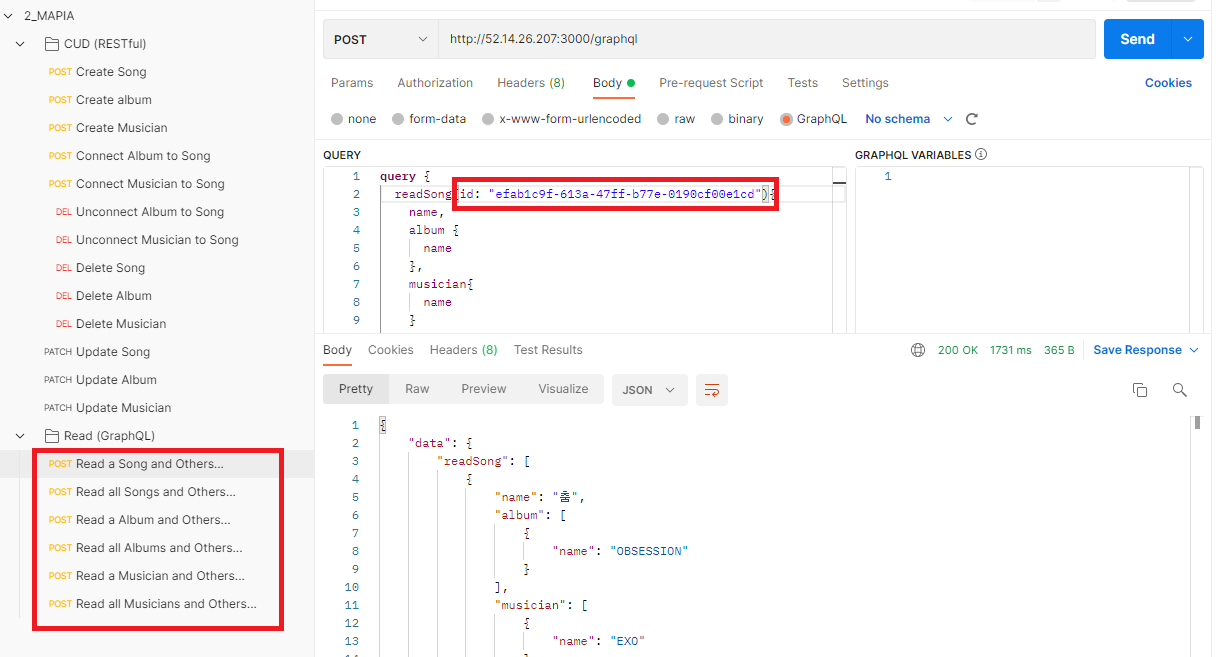
Task: Switch response view to Raw
Action: click(x=417, y=389)
